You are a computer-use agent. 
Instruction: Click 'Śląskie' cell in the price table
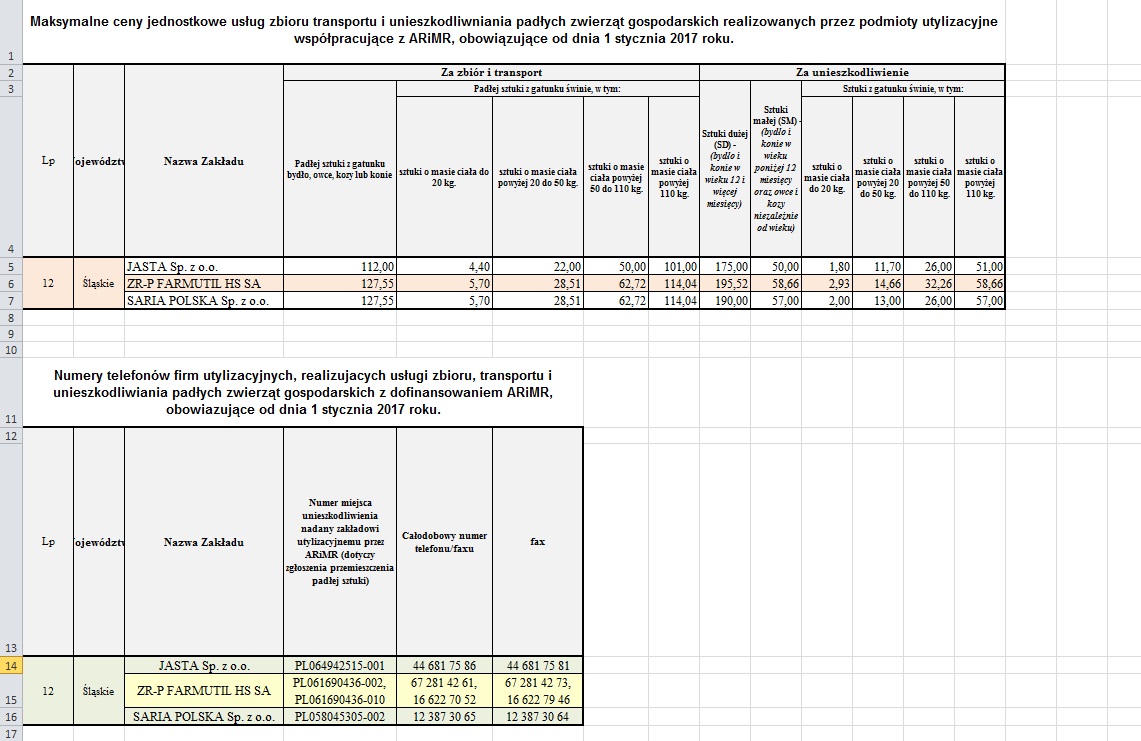click(x=99, y=283)
